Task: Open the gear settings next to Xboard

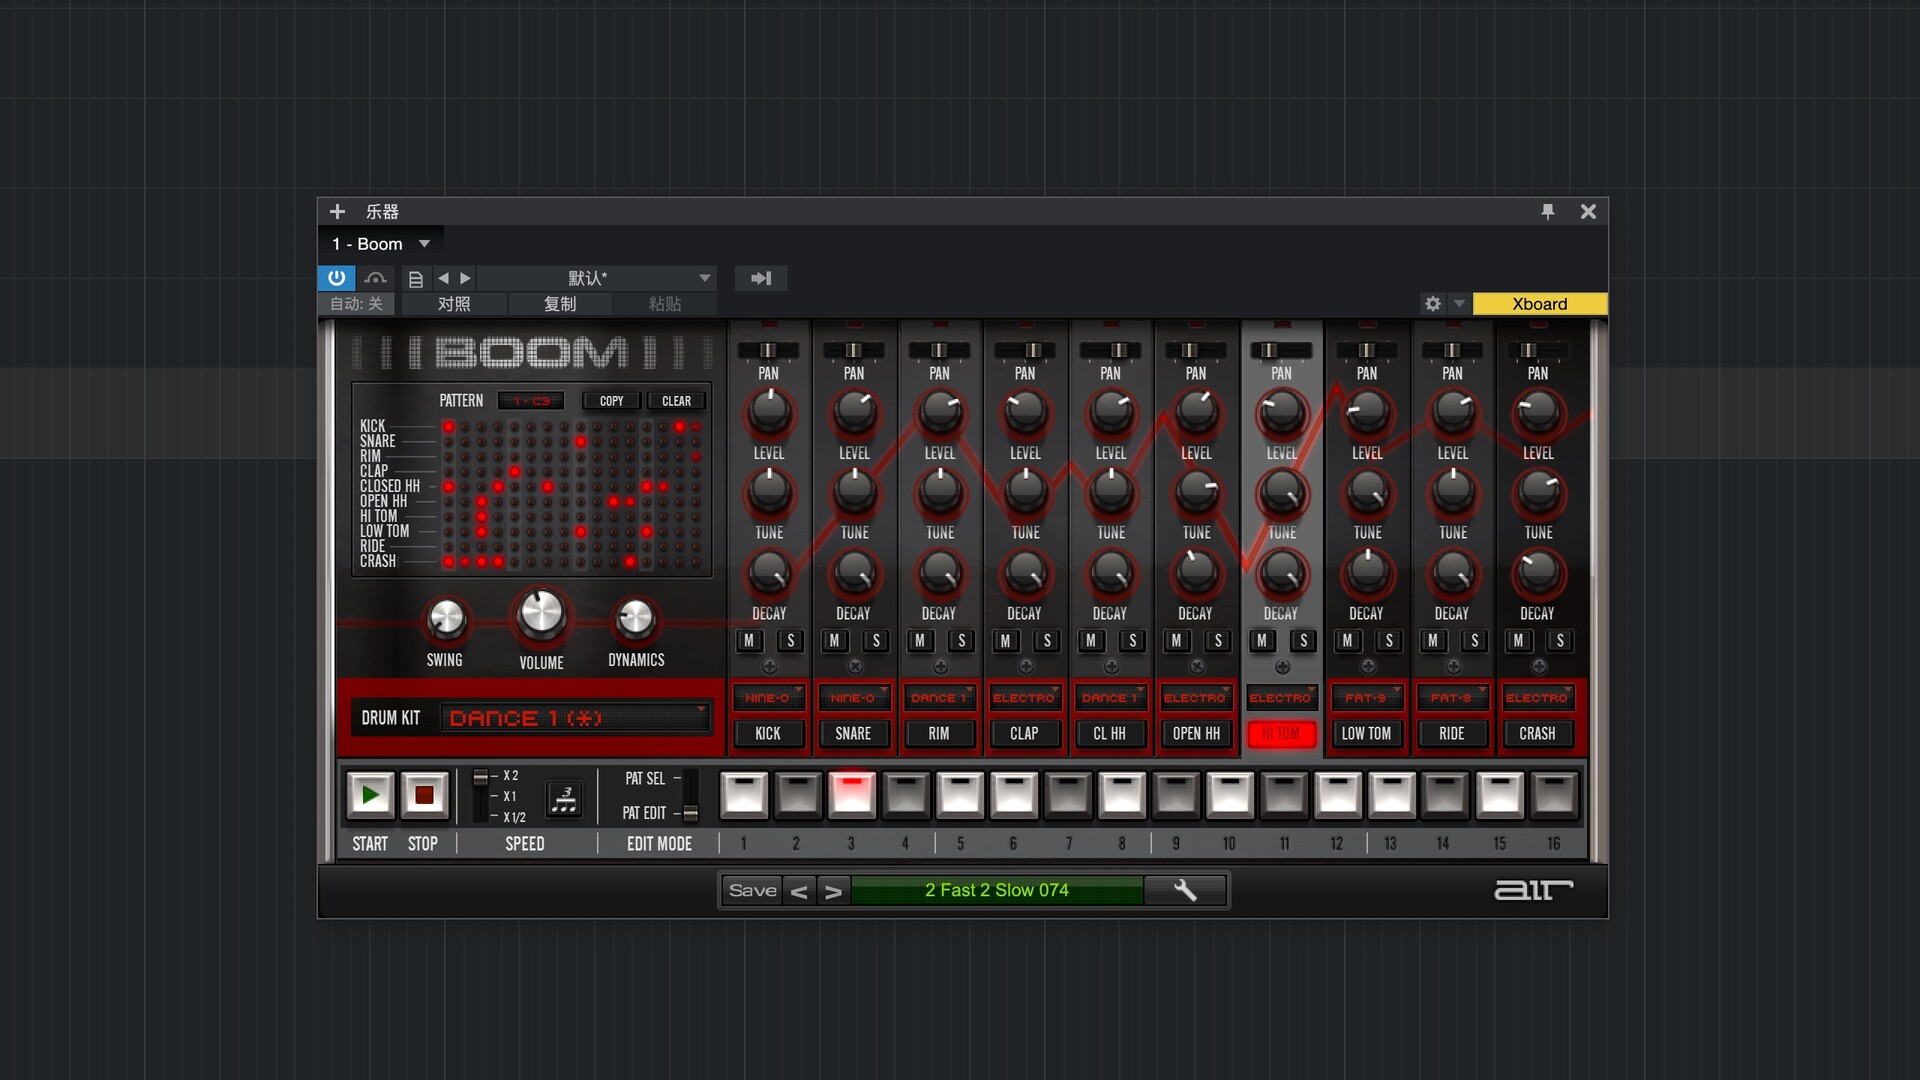Action: 1432,304
